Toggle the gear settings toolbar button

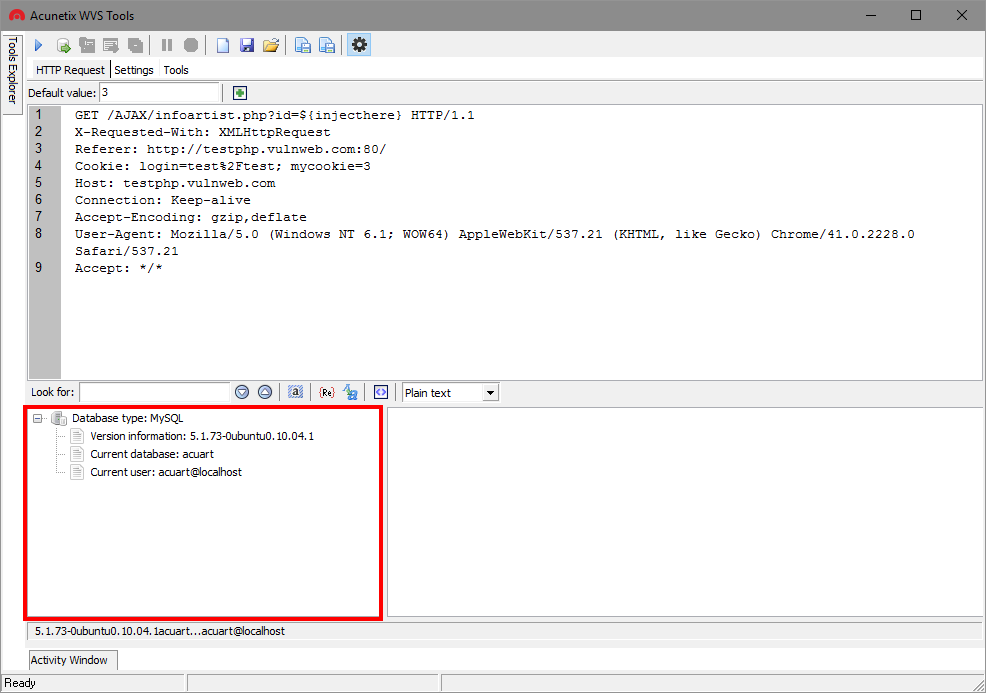click(x=358, y=45)
